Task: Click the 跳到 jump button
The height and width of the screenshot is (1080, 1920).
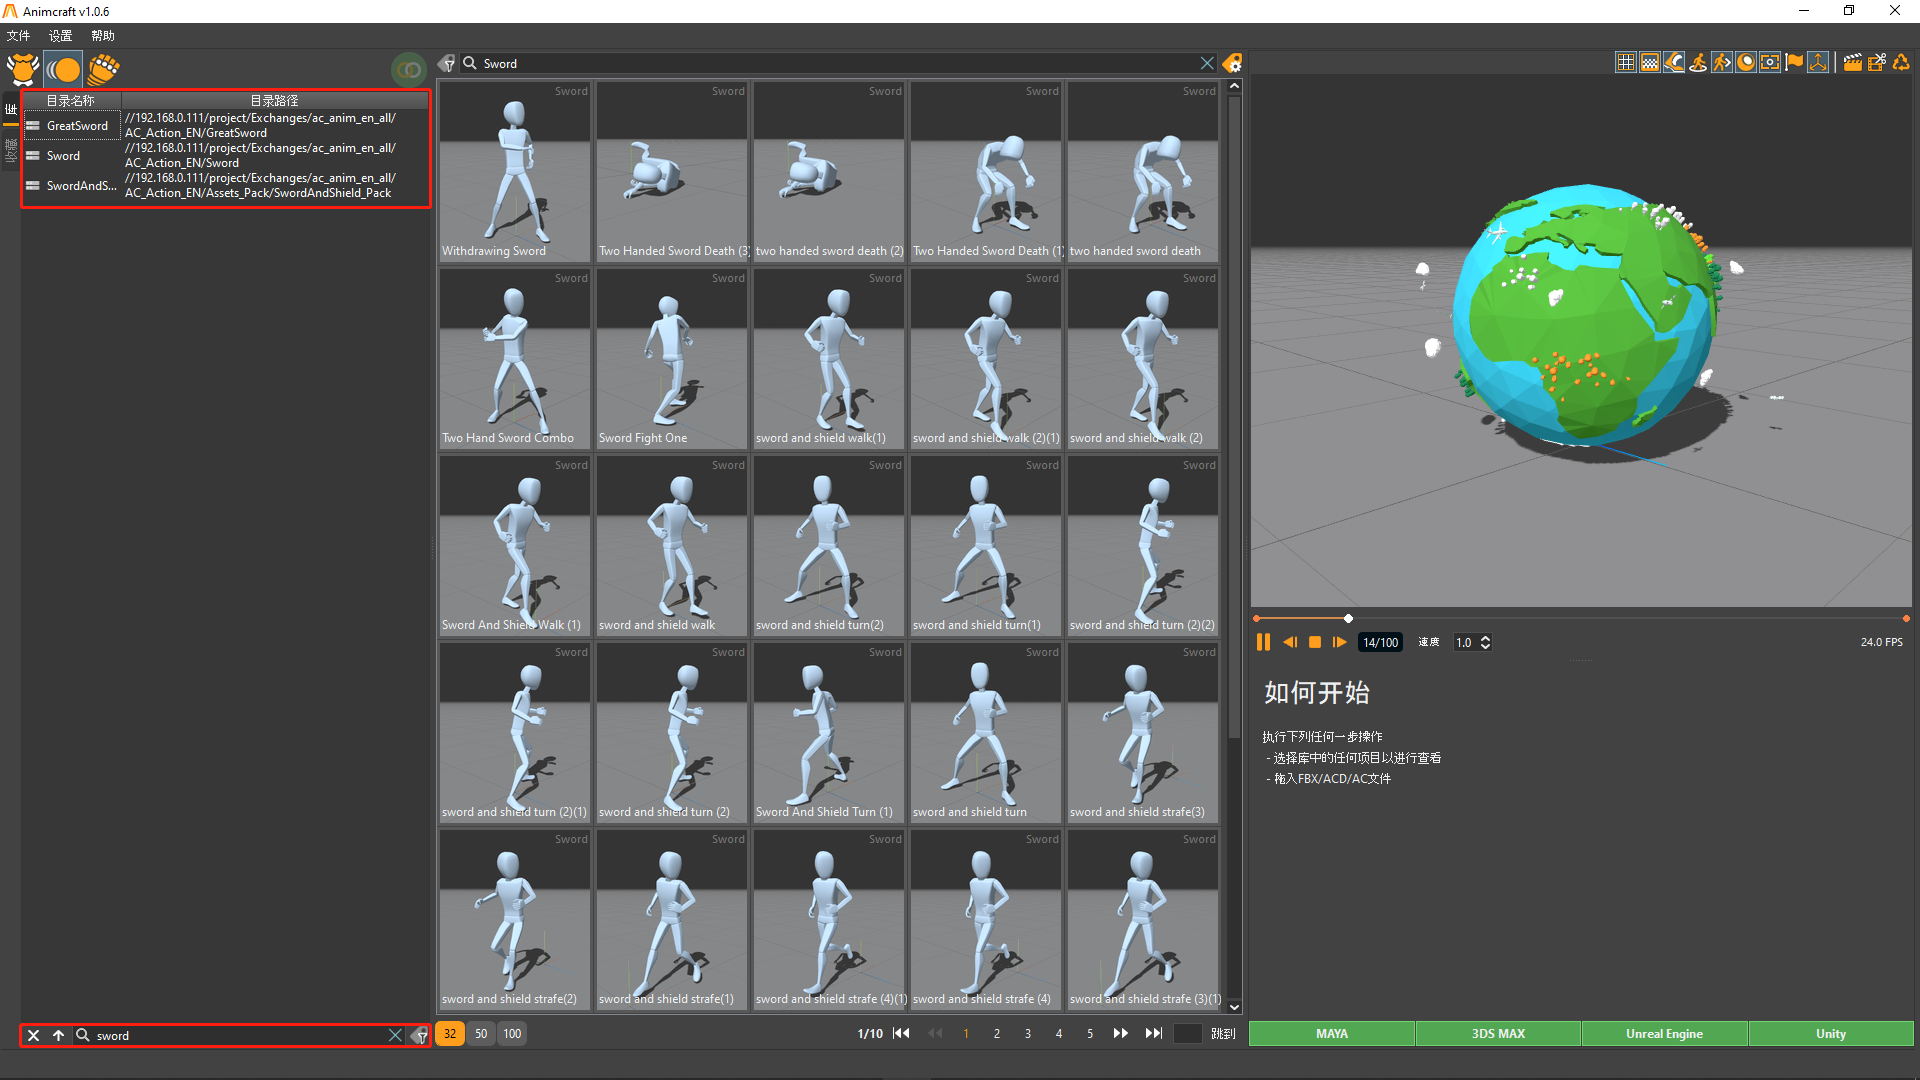Action: click(x=1223, y=1033)
